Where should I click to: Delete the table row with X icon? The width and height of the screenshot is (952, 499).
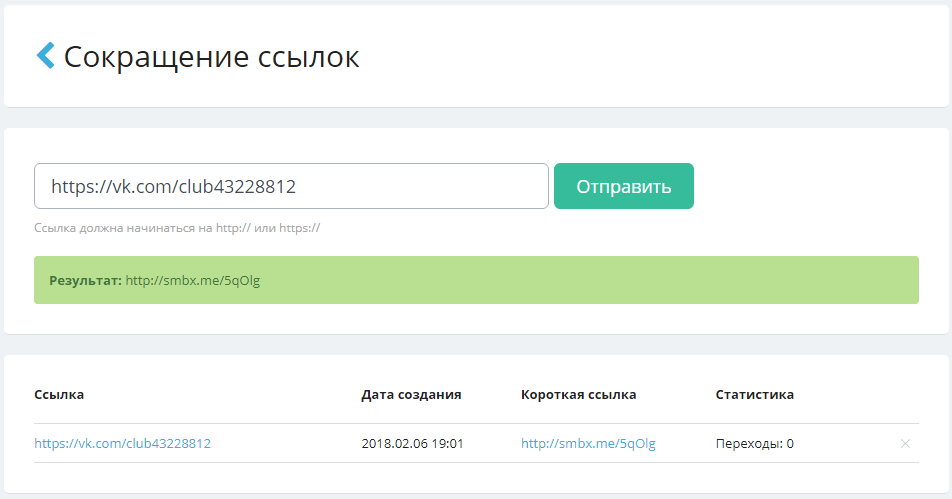pos(905,443)
